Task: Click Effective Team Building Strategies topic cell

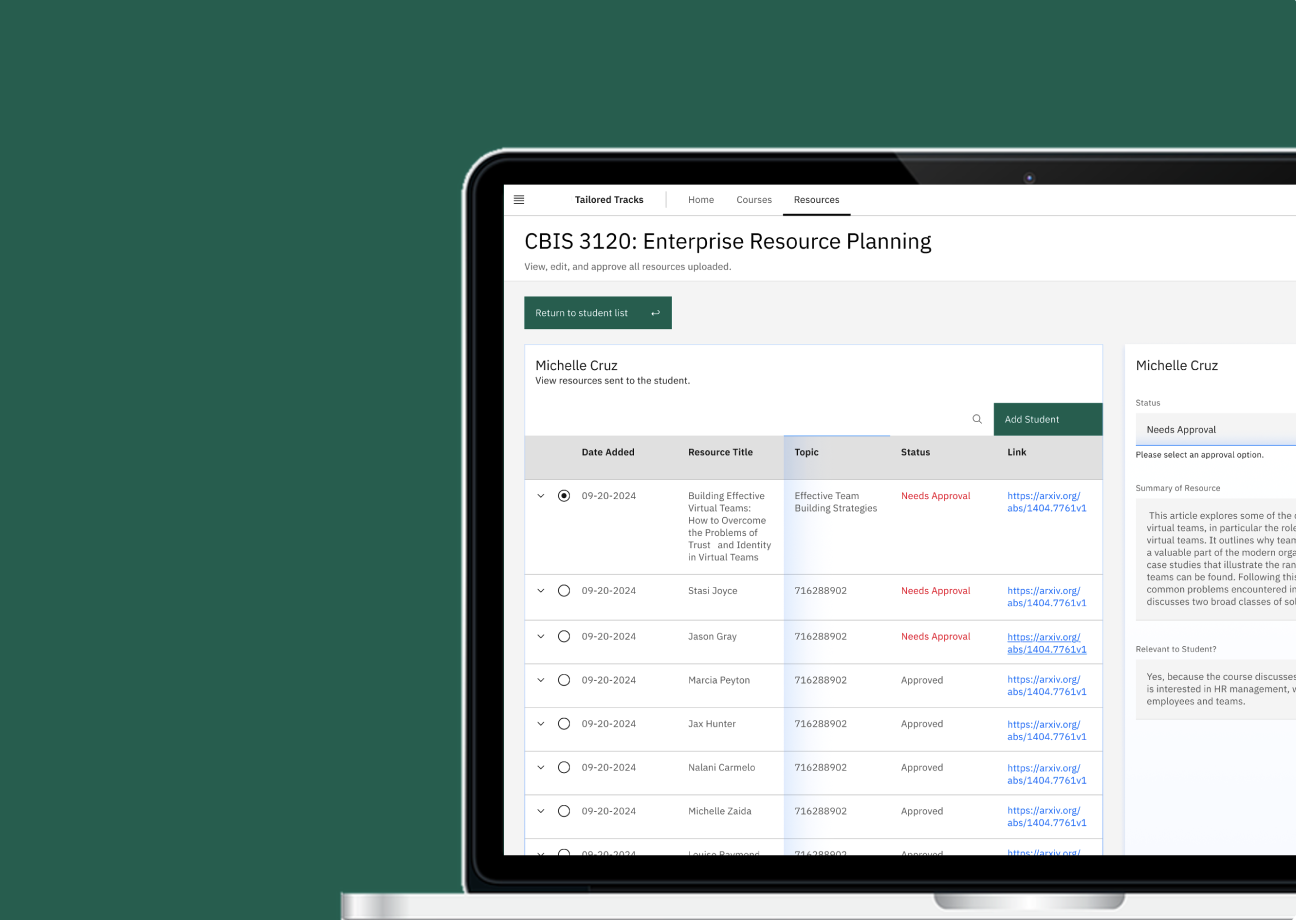Action: pos(836,502)
